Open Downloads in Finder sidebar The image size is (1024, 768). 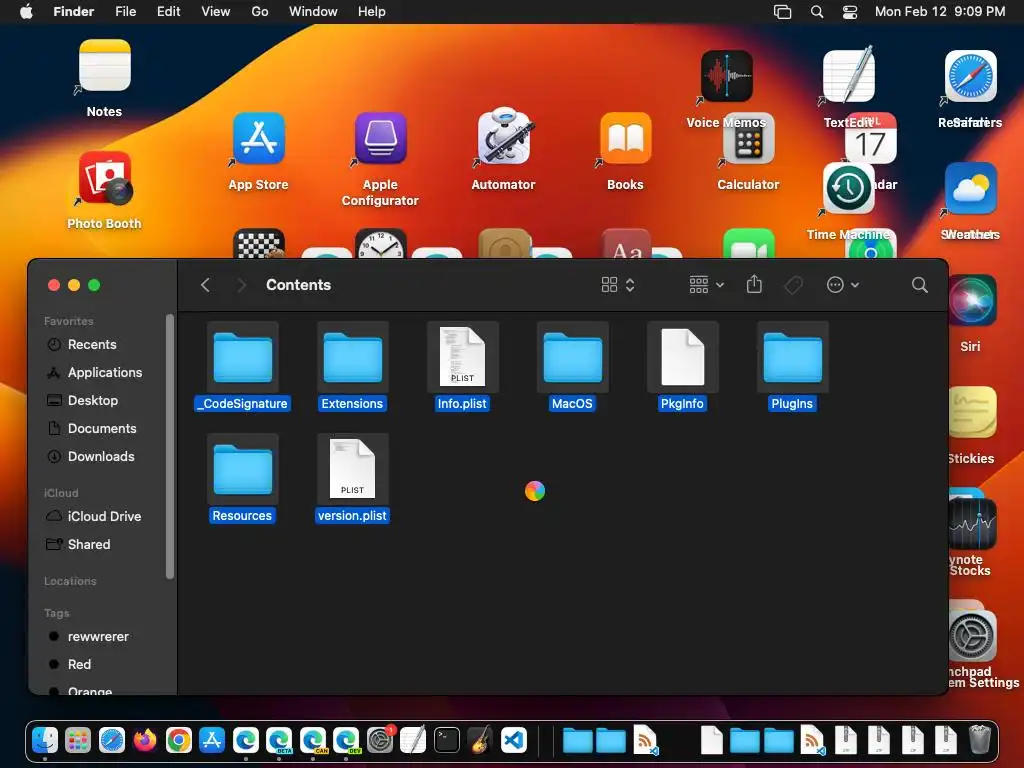tap(101, 456)
